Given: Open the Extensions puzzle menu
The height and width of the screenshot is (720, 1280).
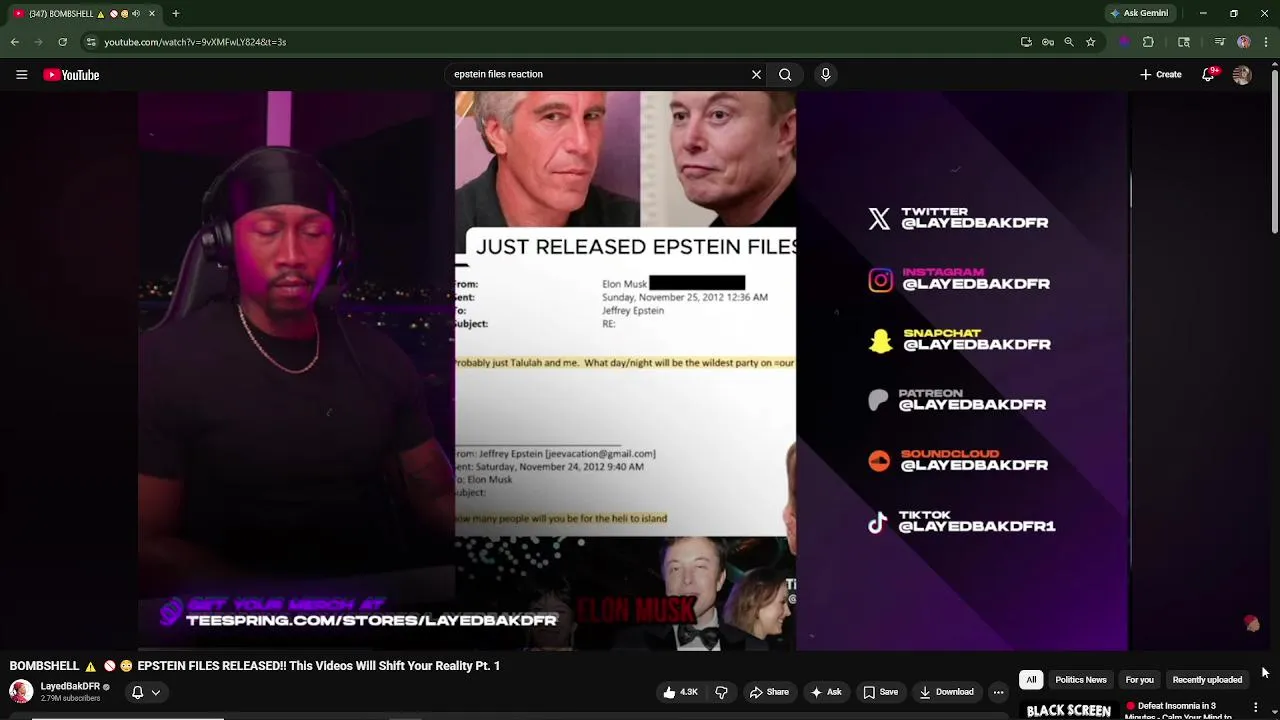Looking at the screenshot, I should coord(1148,42).
